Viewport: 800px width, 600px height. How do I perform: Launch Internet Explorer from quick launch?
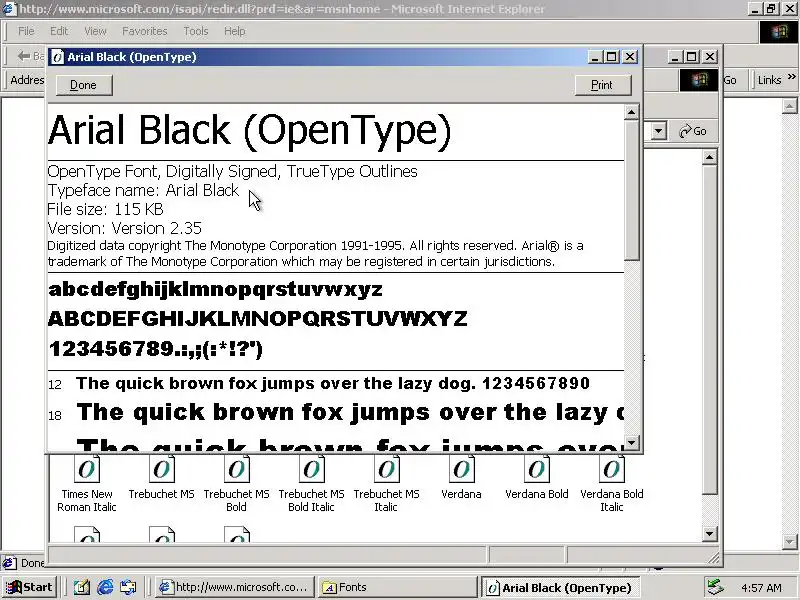tap(105, 587)
